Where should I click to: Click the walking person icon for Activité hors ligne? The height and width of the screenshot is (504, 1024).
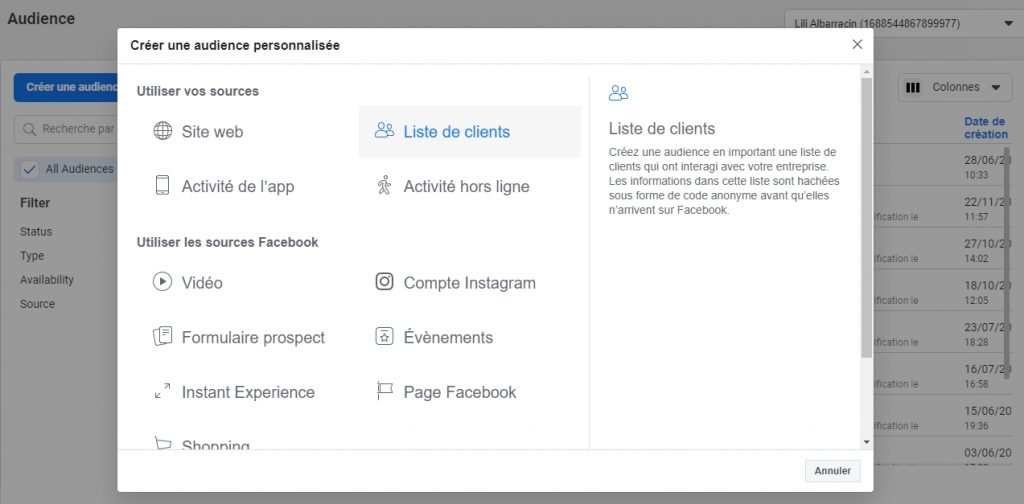[x=383, y=185]
